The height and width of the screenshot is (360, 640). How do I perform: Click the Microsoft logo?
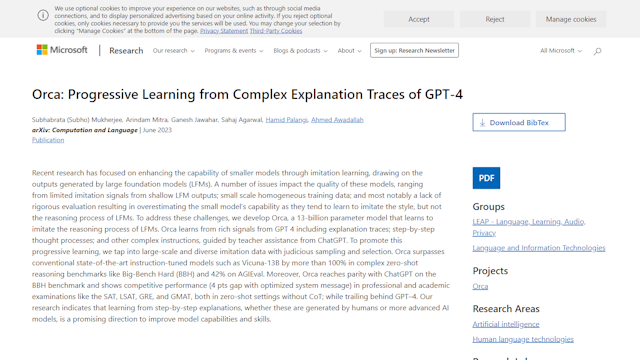pos(62,50)
